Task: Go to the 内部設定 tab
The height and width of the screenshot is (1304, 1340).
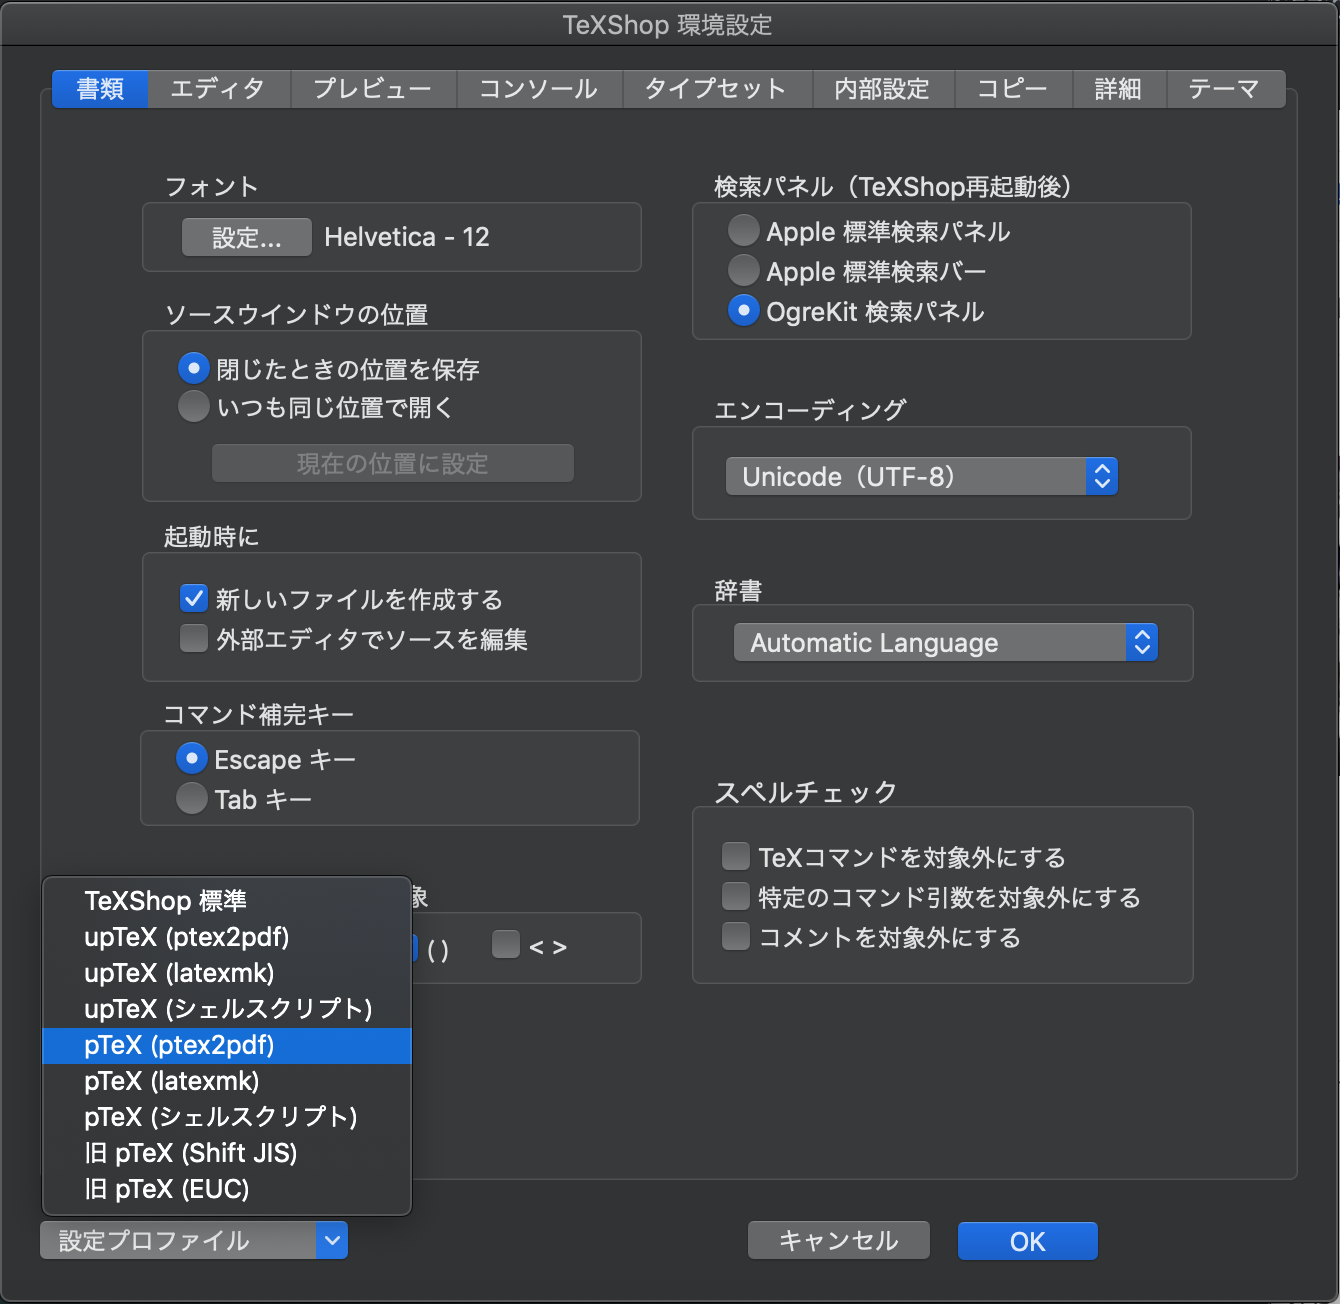Action: click(x=883, y=89)
